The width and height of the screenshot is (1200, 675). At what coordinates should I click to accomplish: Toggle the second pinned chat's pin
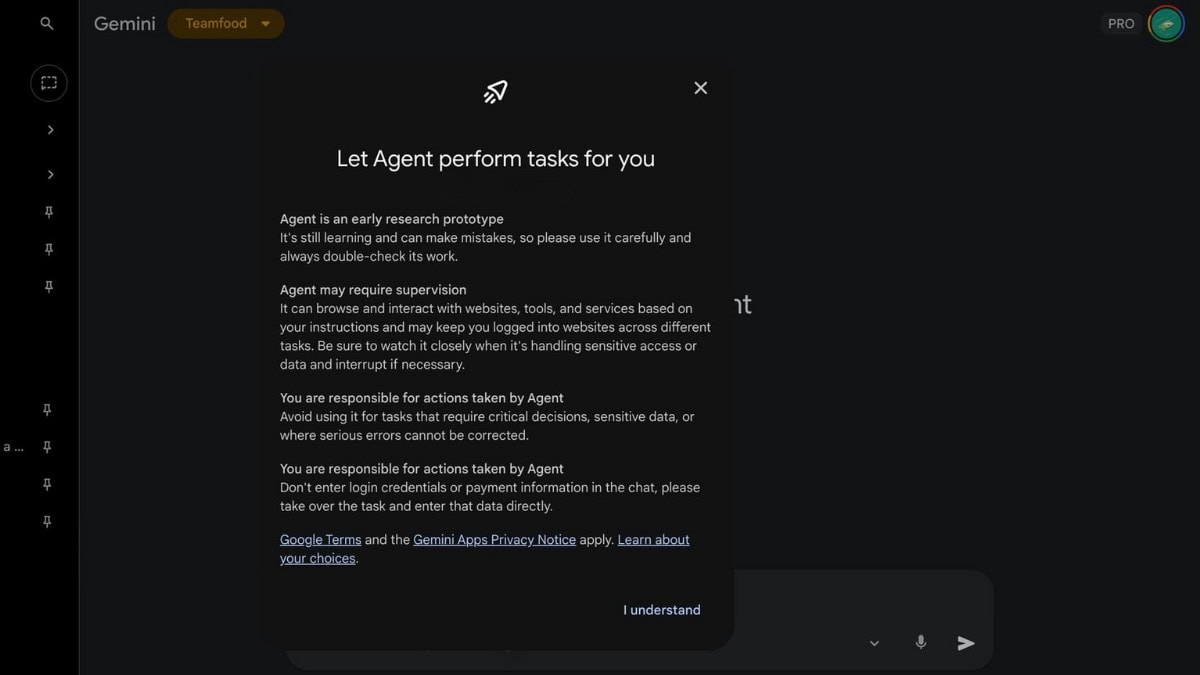(x=48, y=249)
